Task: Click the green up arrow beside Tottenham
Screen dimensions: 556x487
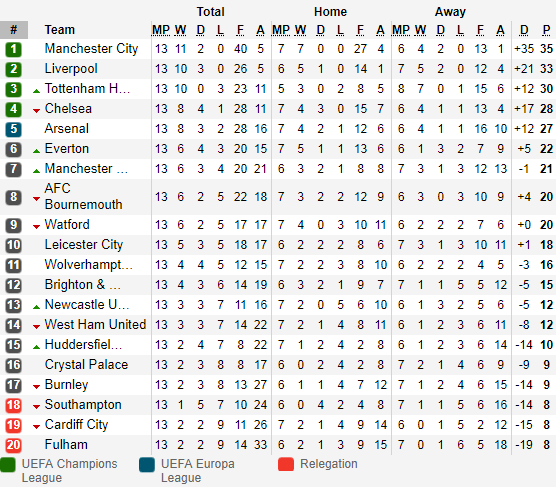Action: coord(36,91)
